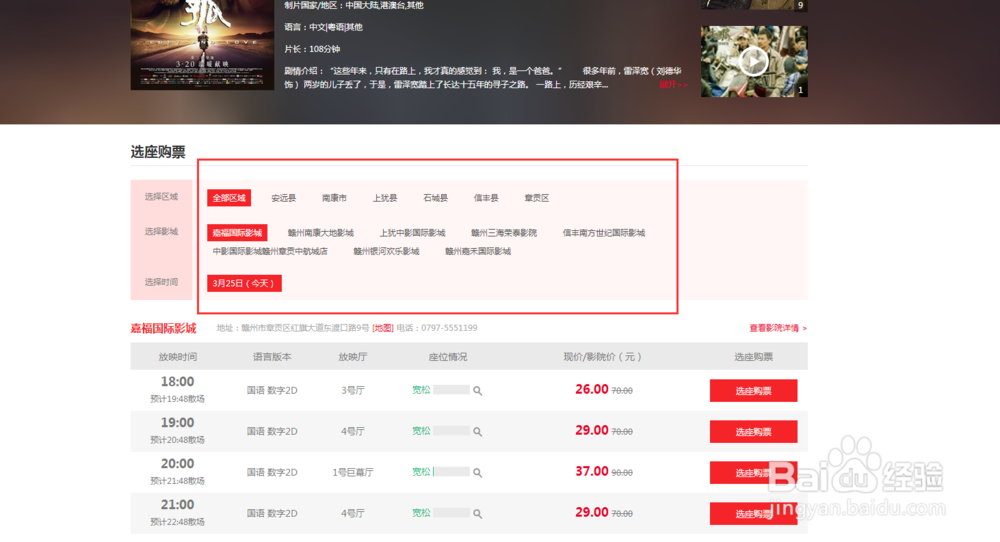The width and height of the screenshot is (1000, 542).
Task: Click the 19:00 showtime text
Action: [x=177, y=423]
